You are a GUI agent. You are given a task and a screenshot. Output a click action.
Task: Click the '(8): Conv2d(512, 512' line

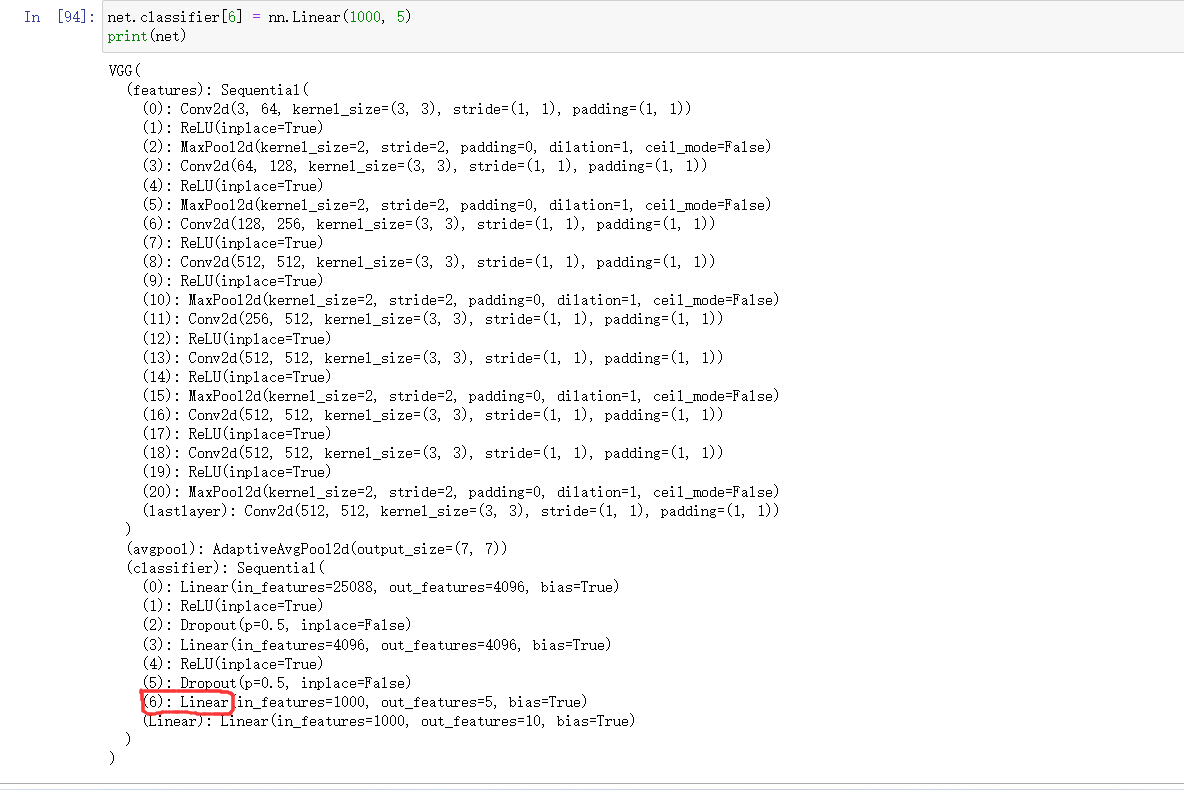point(429,262)
